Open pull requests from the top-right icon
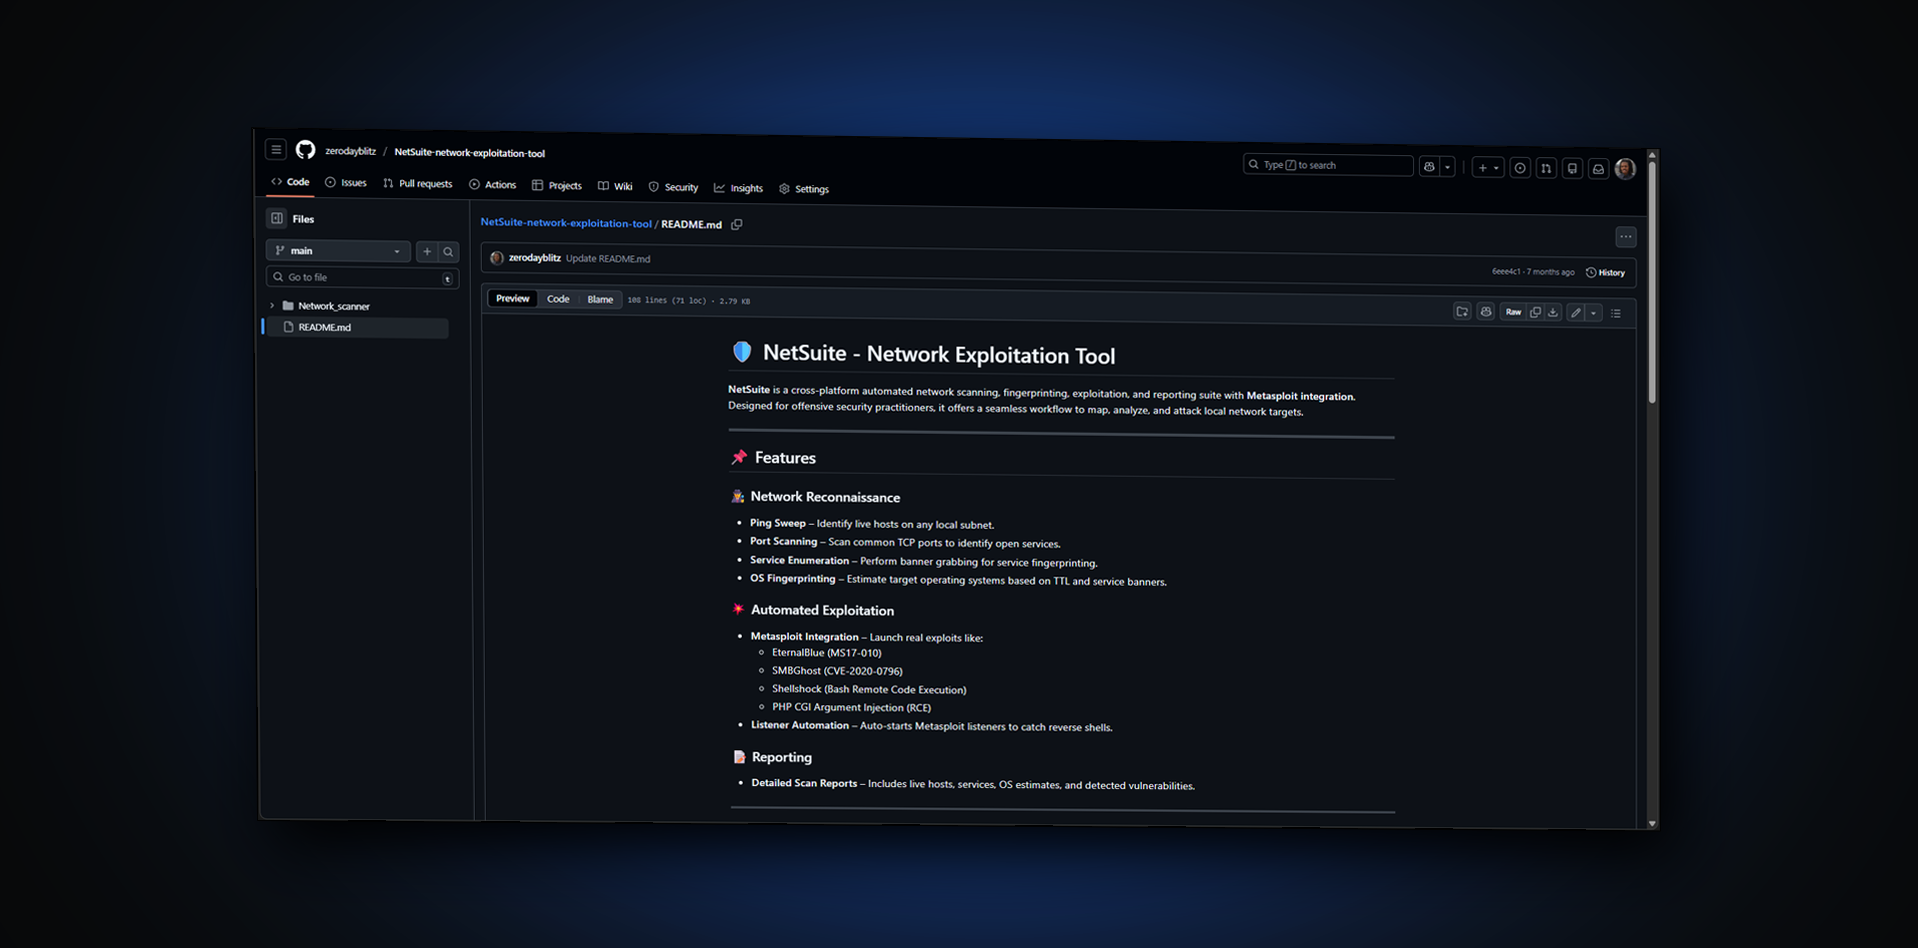1918x948 pixels. click(x=1545, y=168)
